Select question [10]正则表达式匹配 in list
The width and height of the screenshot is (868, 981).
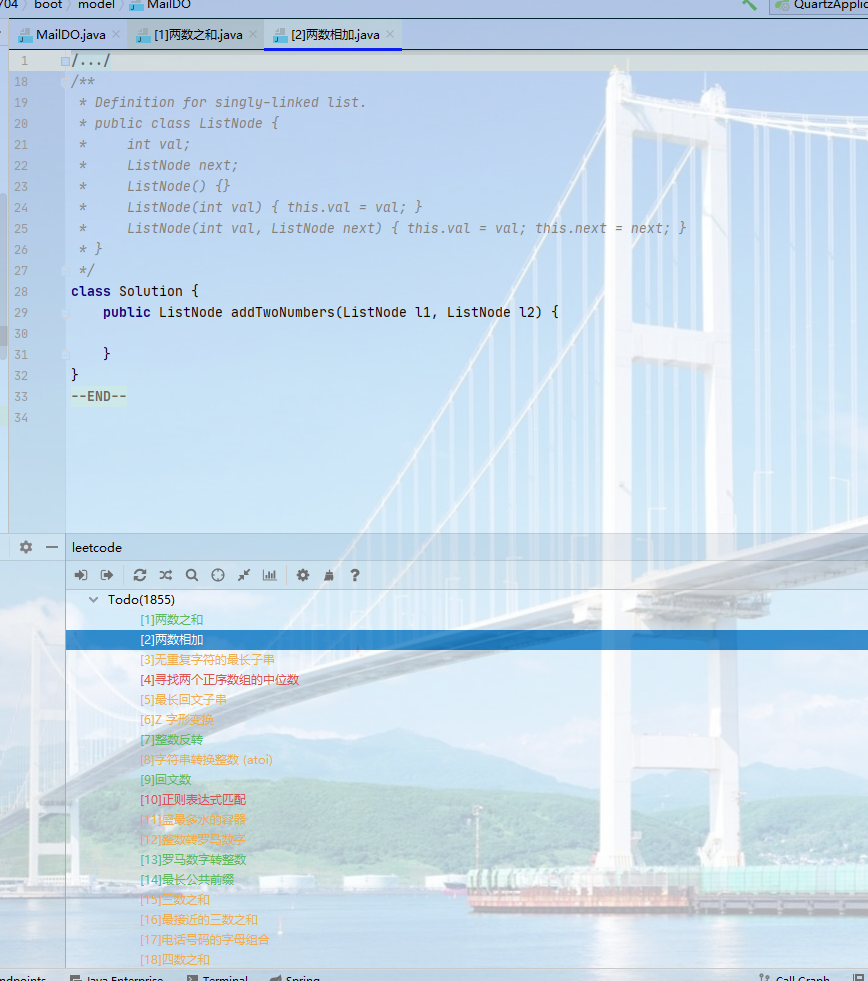click(x=193, y=800)
